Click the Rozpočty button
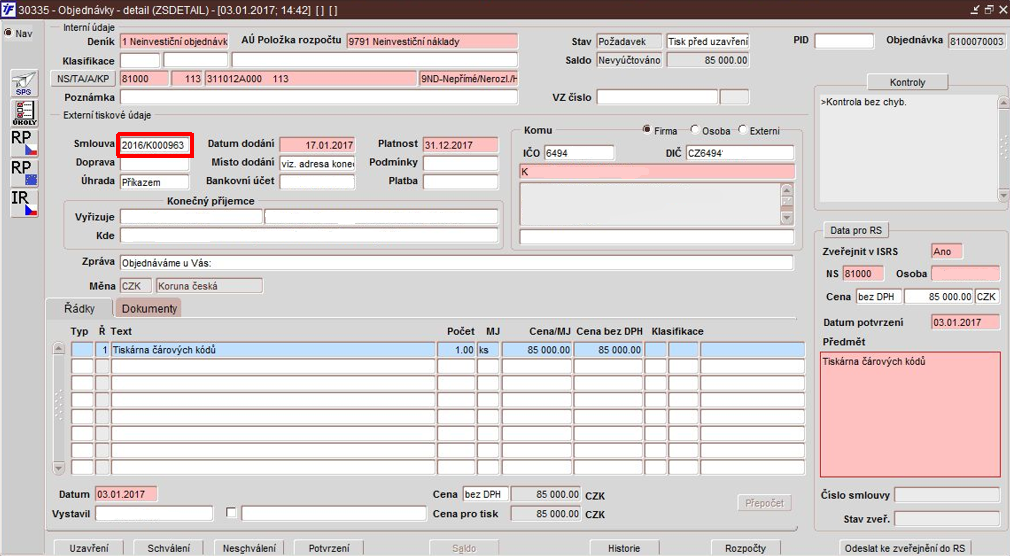Screen dimensions: 1010x556 click(745, 548)
